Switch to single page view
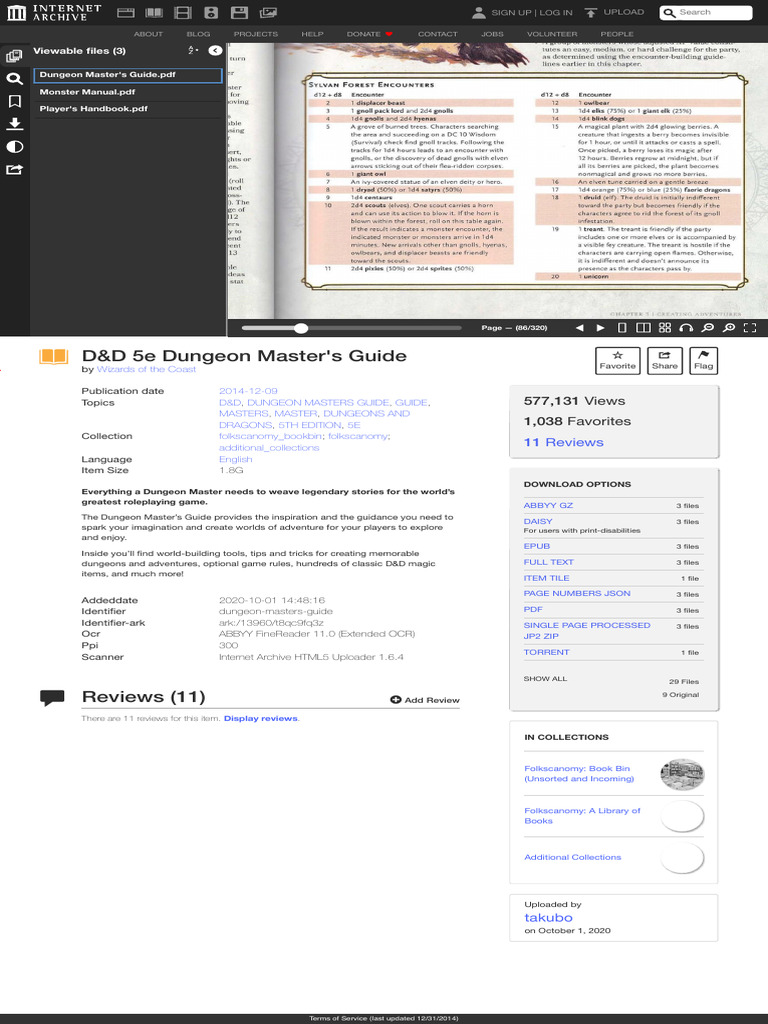Screen dimensions: 768x1024 622,328
